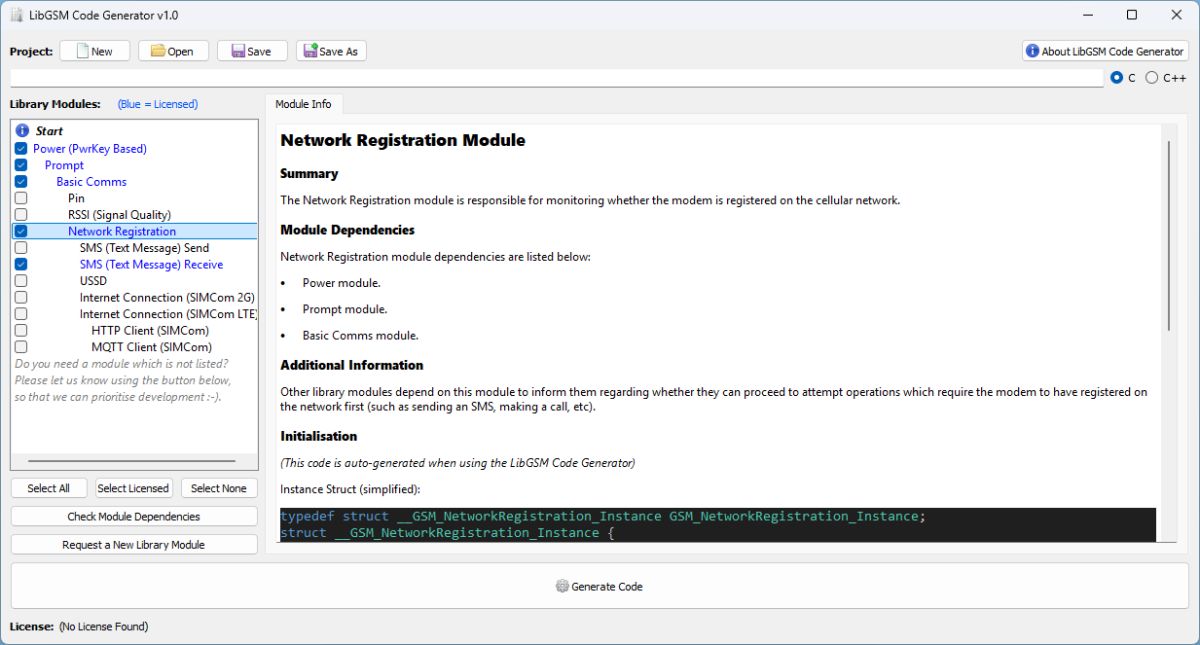This screenshot has height=645, width=1200.
Task: Click the Save project button
Action: [x=252, y=51]
